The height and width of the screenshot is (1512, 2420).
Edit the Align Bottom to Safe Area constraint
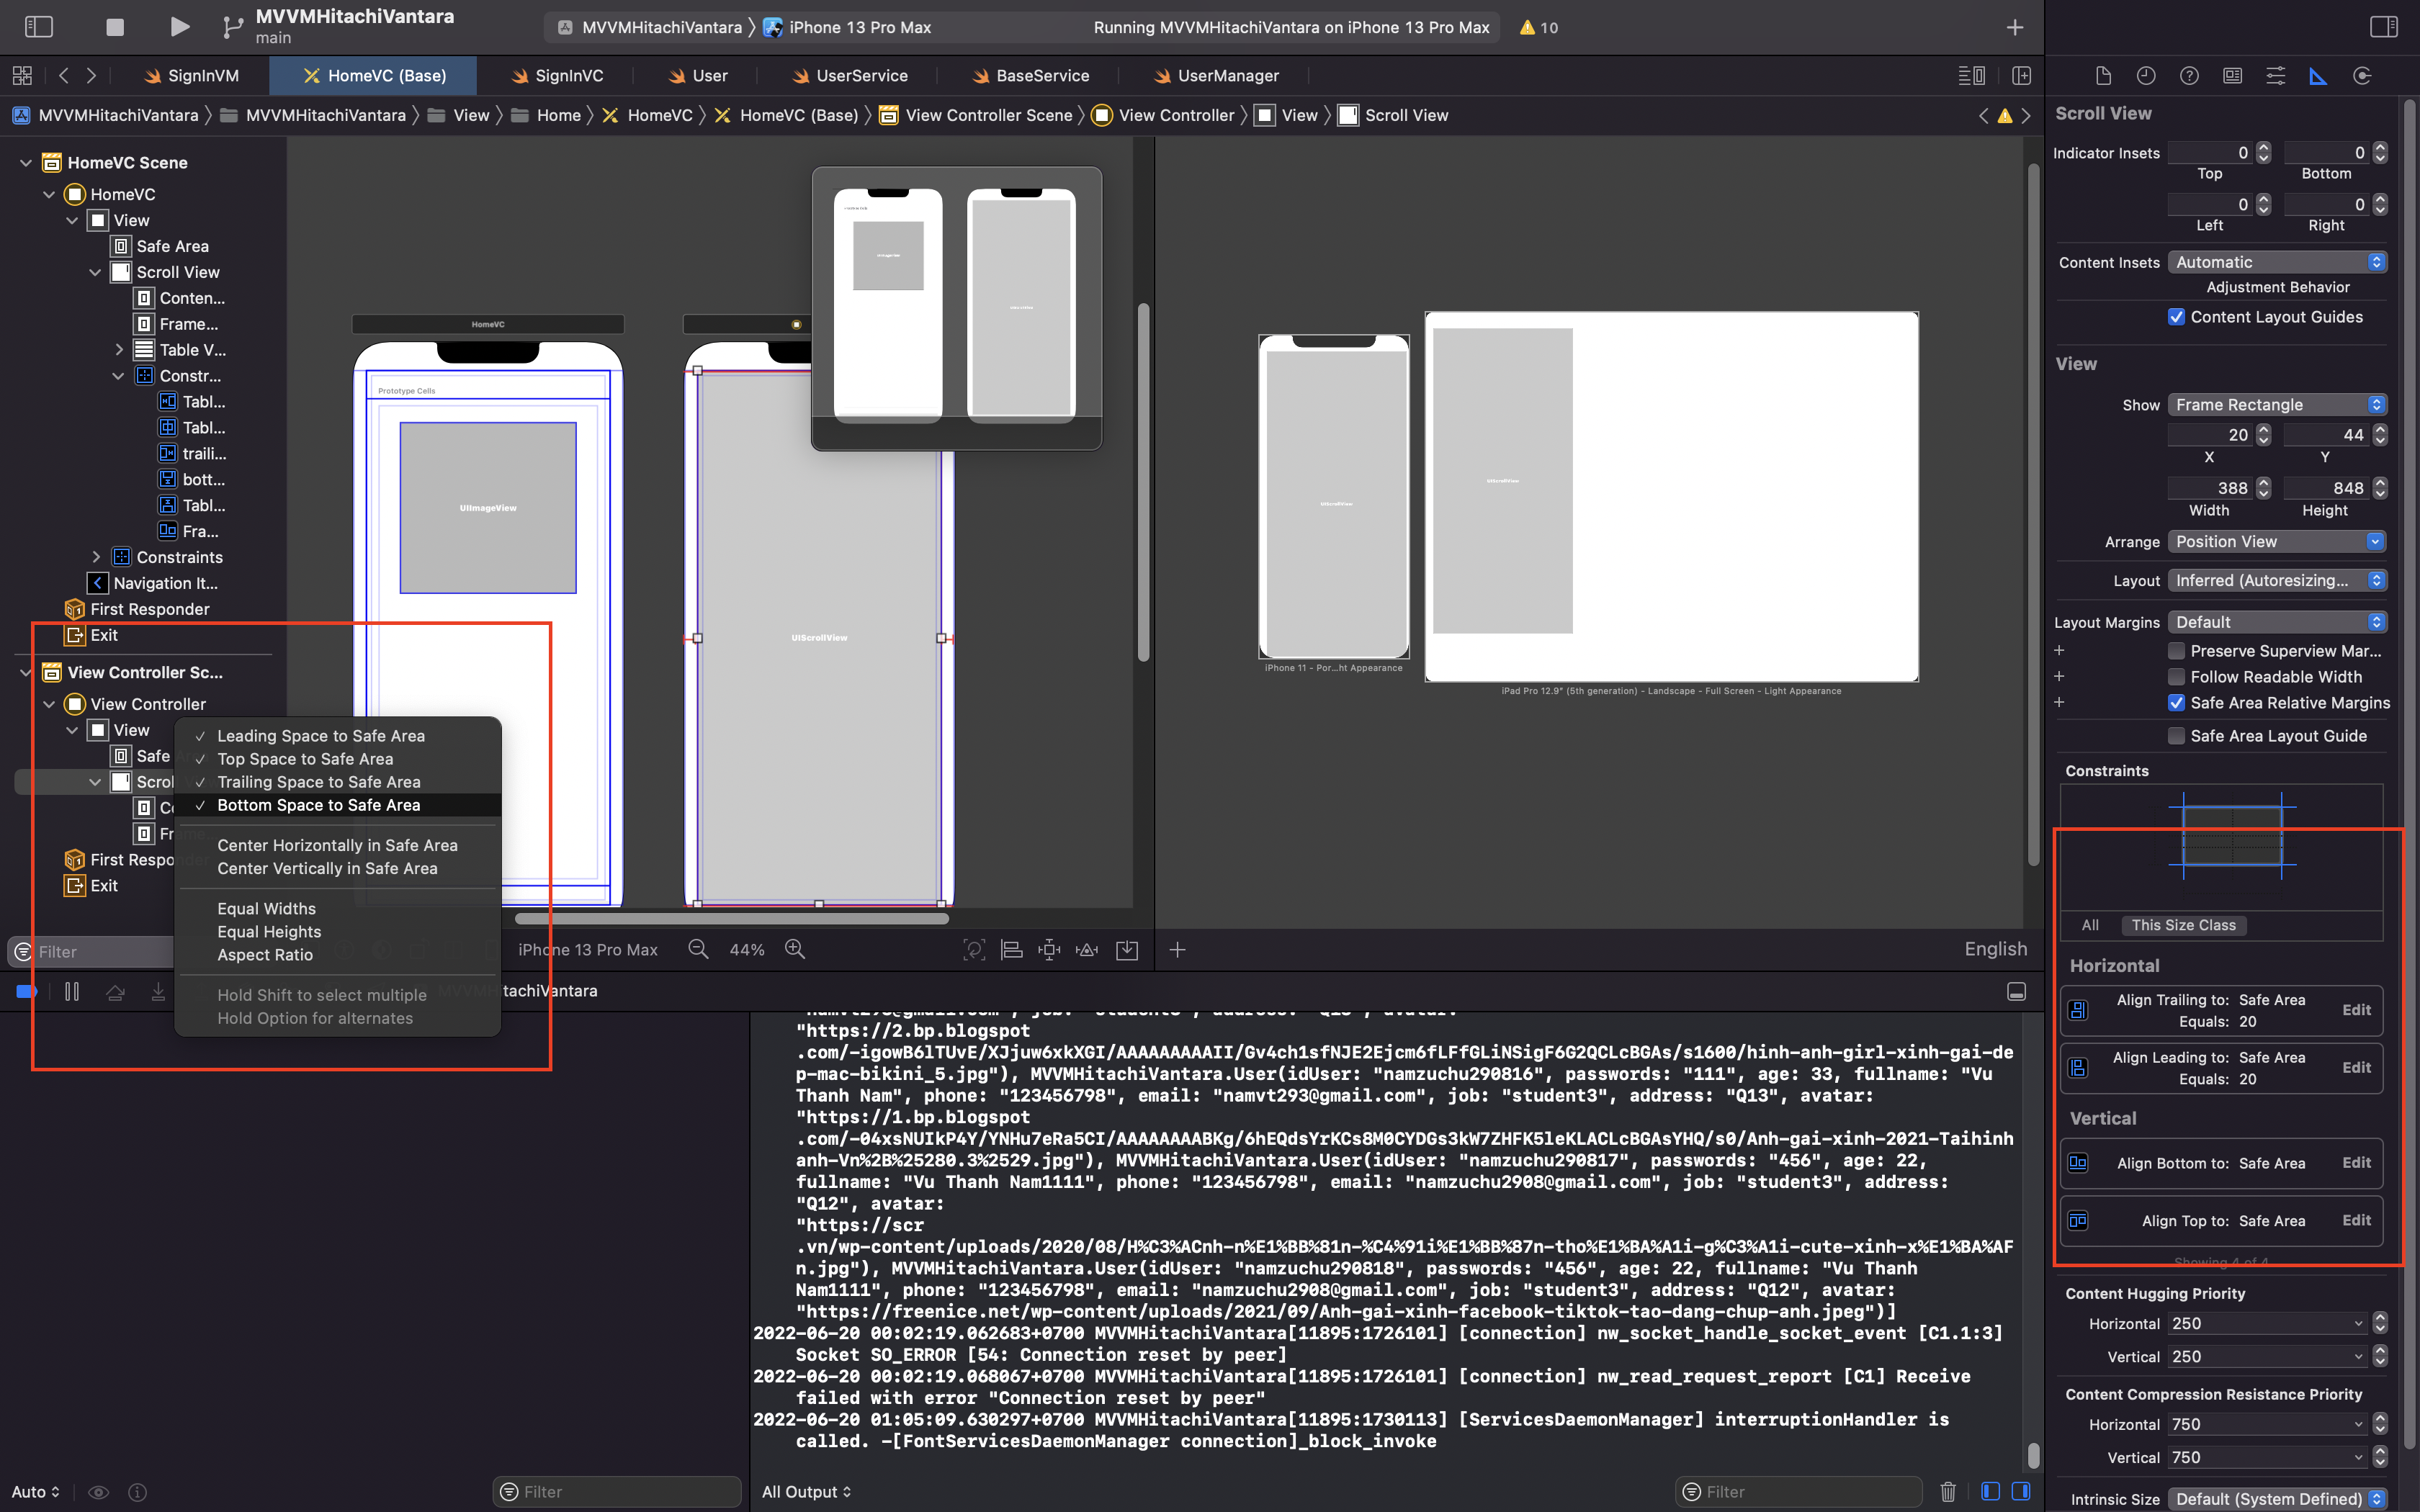coord(2356,1163)
